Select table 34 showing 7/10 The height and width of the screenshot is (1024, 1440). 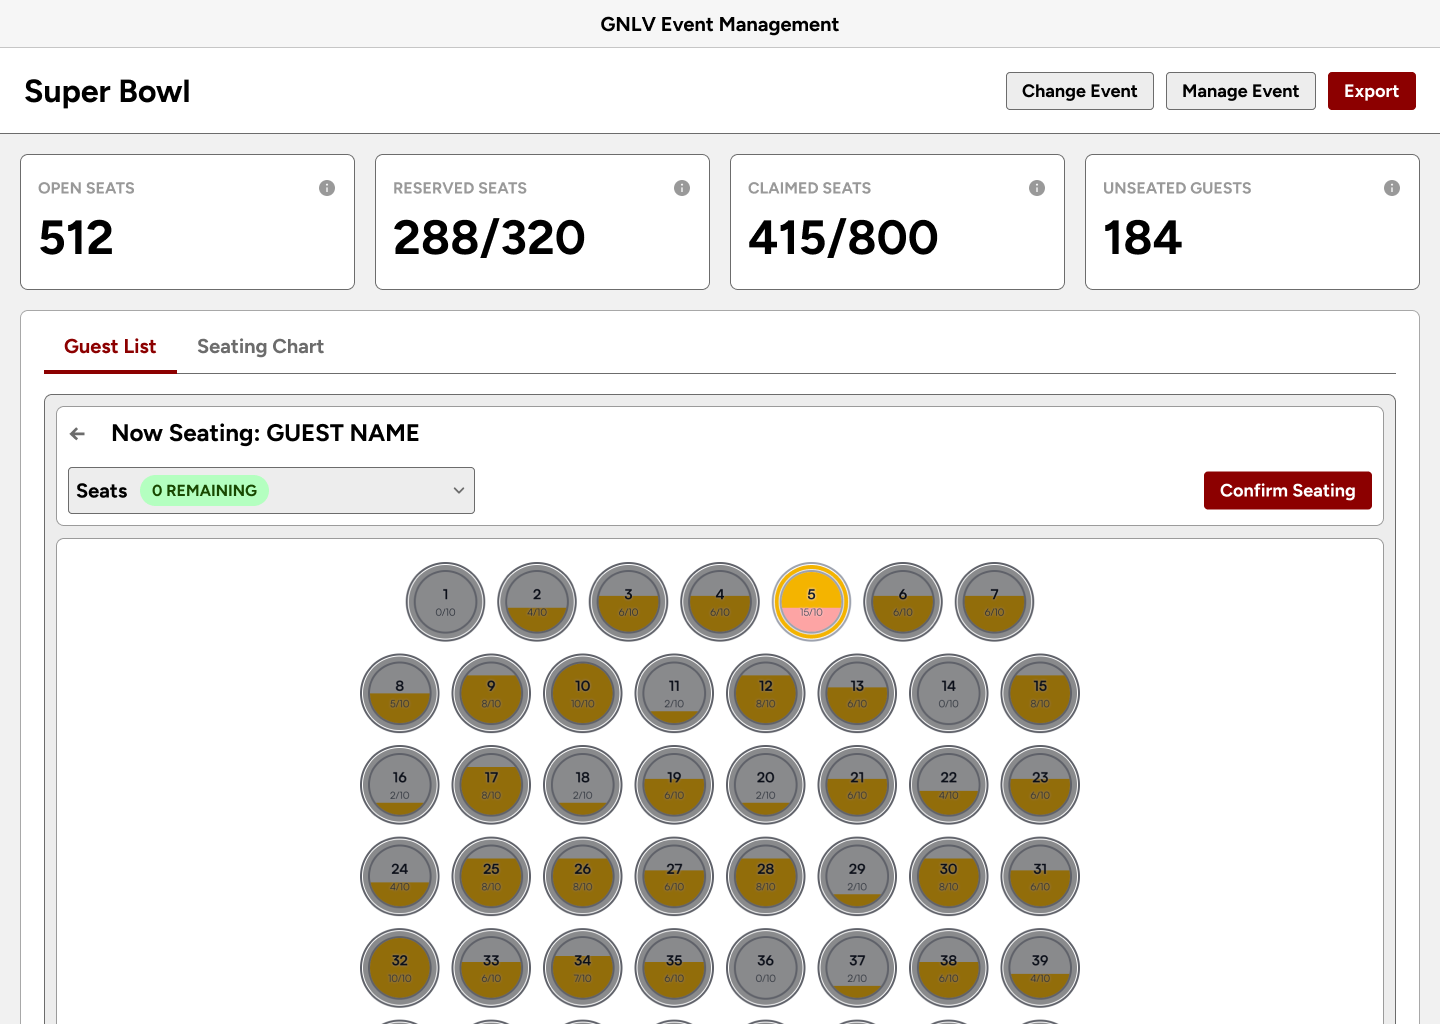click(x=583, y=968)
